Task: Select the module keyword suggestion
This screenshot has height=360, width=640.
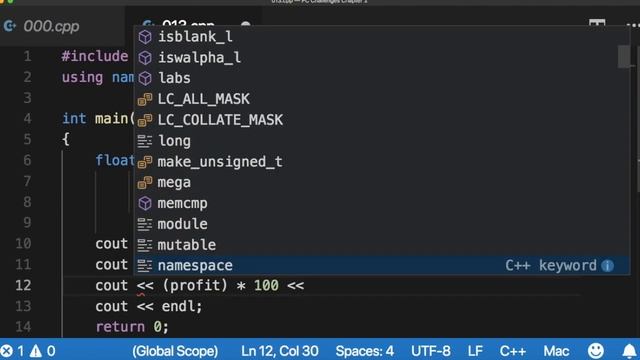Action: coord(382,224)
